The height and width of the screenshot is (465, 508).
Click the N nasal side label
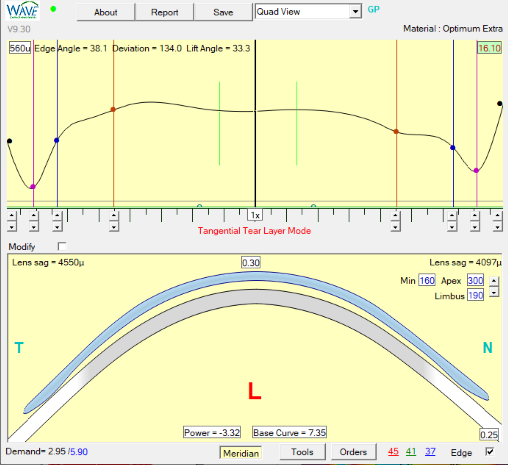coord(488,348)
